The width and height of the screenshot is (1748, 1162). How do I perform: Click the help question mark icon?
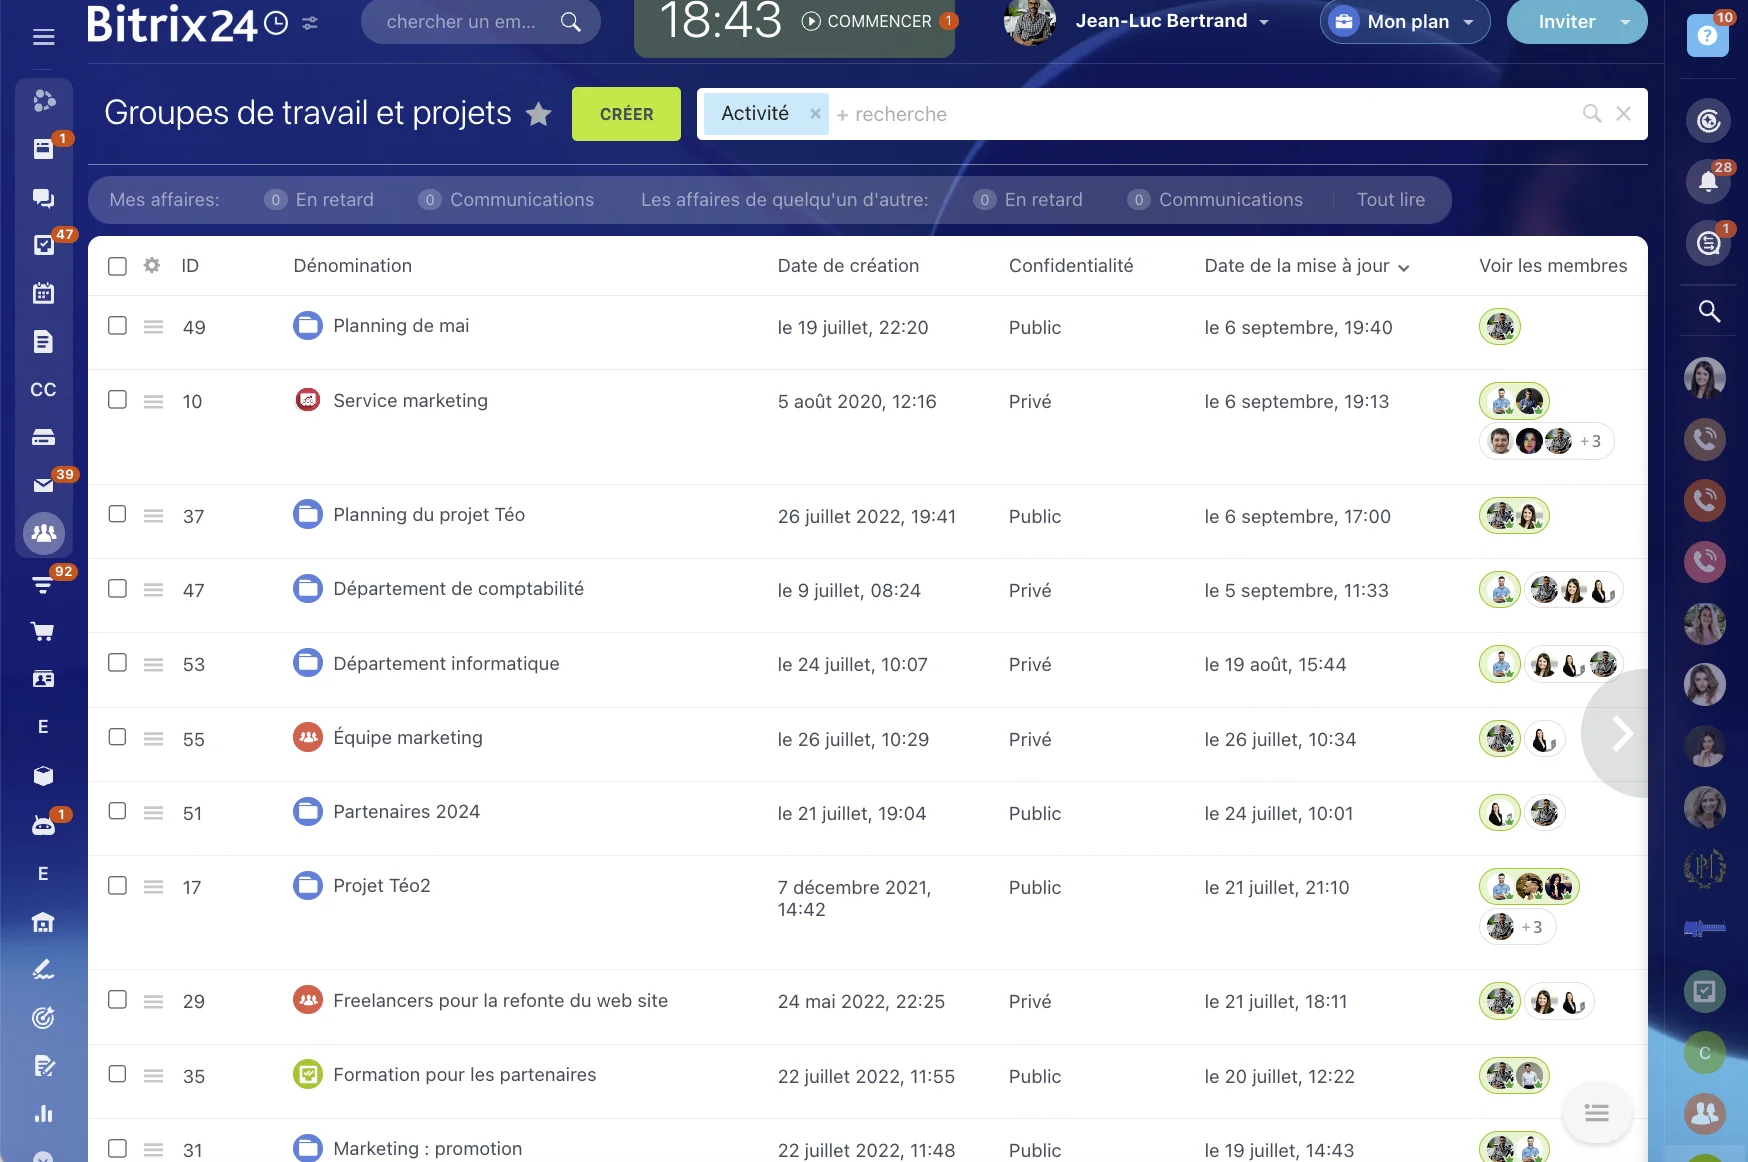click(x=1707, y=36)
